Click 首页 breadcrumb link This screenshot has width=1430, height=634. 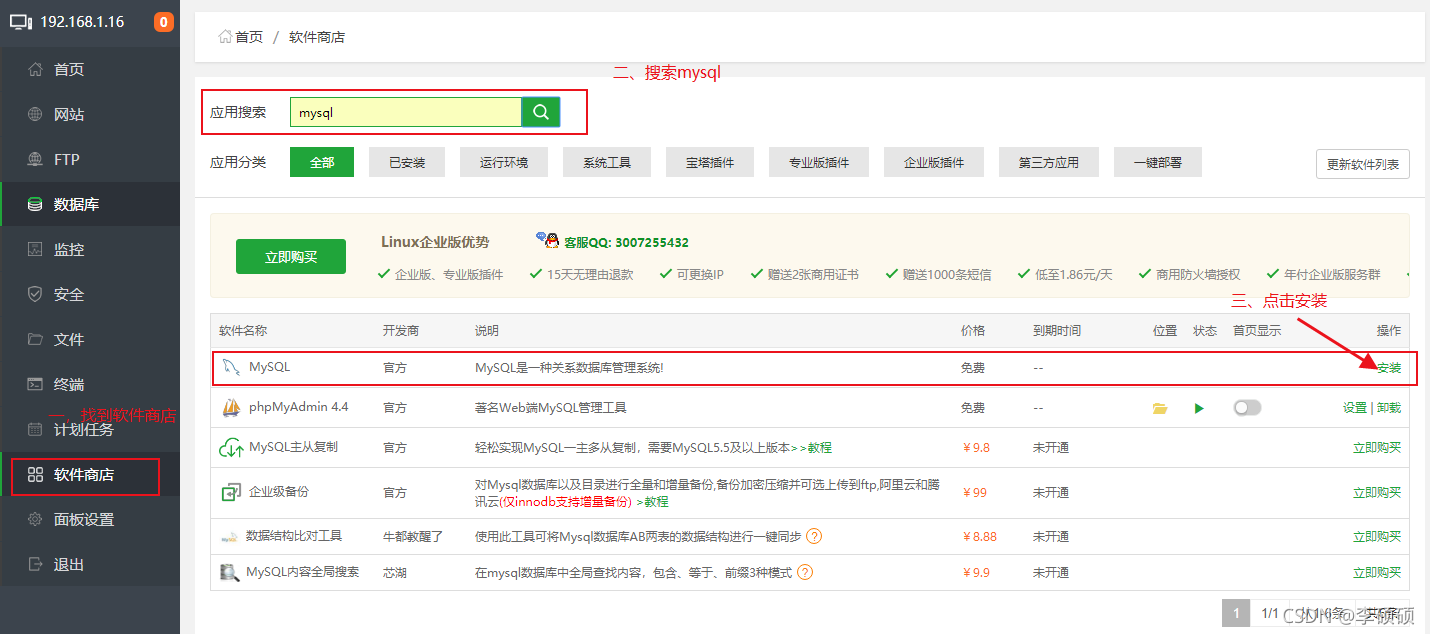click(249, 37)
